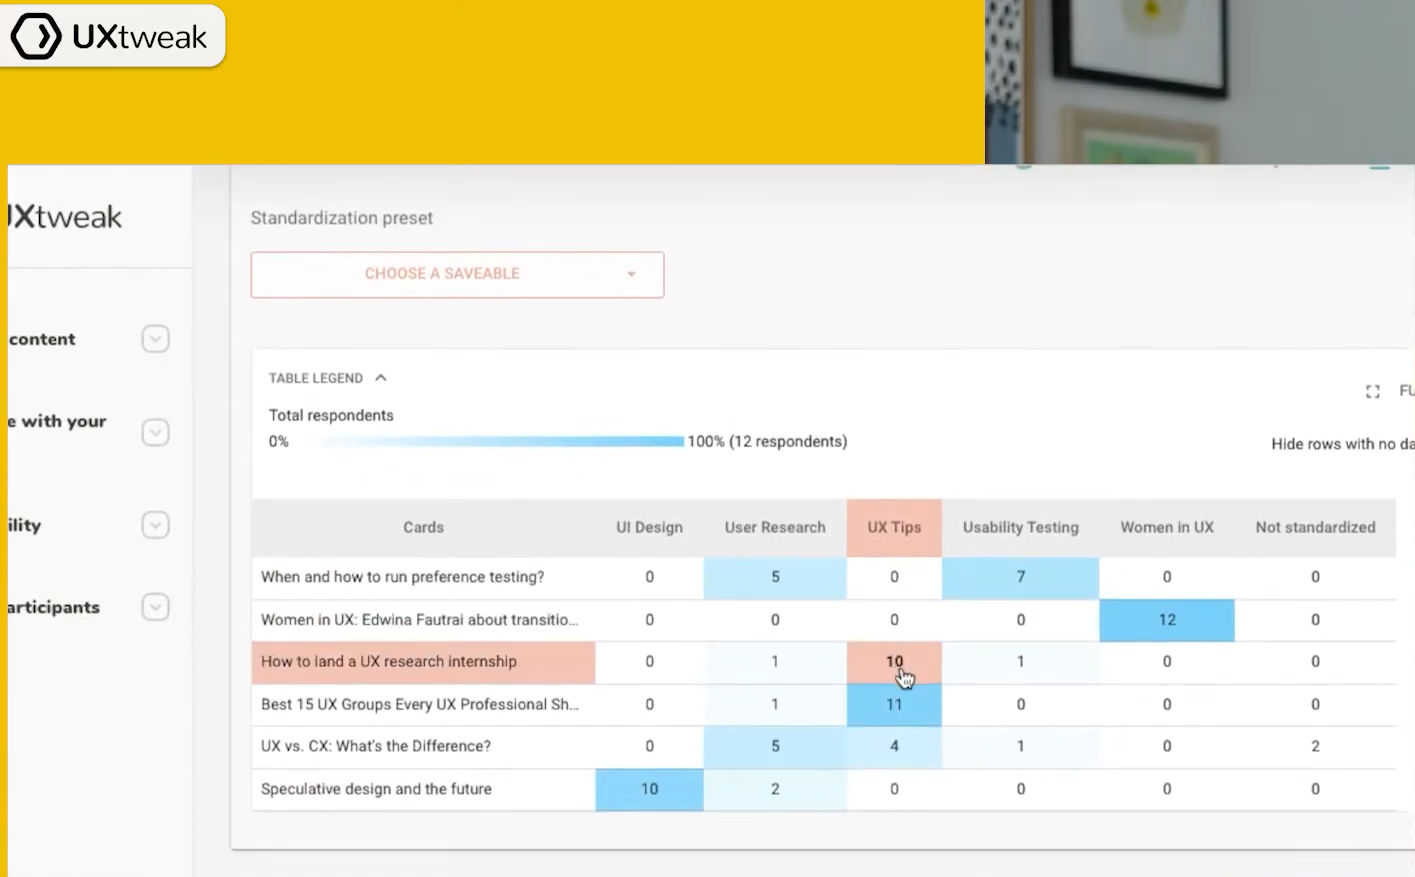Expand the 'ility' sidebar section
The height and width of the screenshot is (877, 1415).
coord(155,525)
